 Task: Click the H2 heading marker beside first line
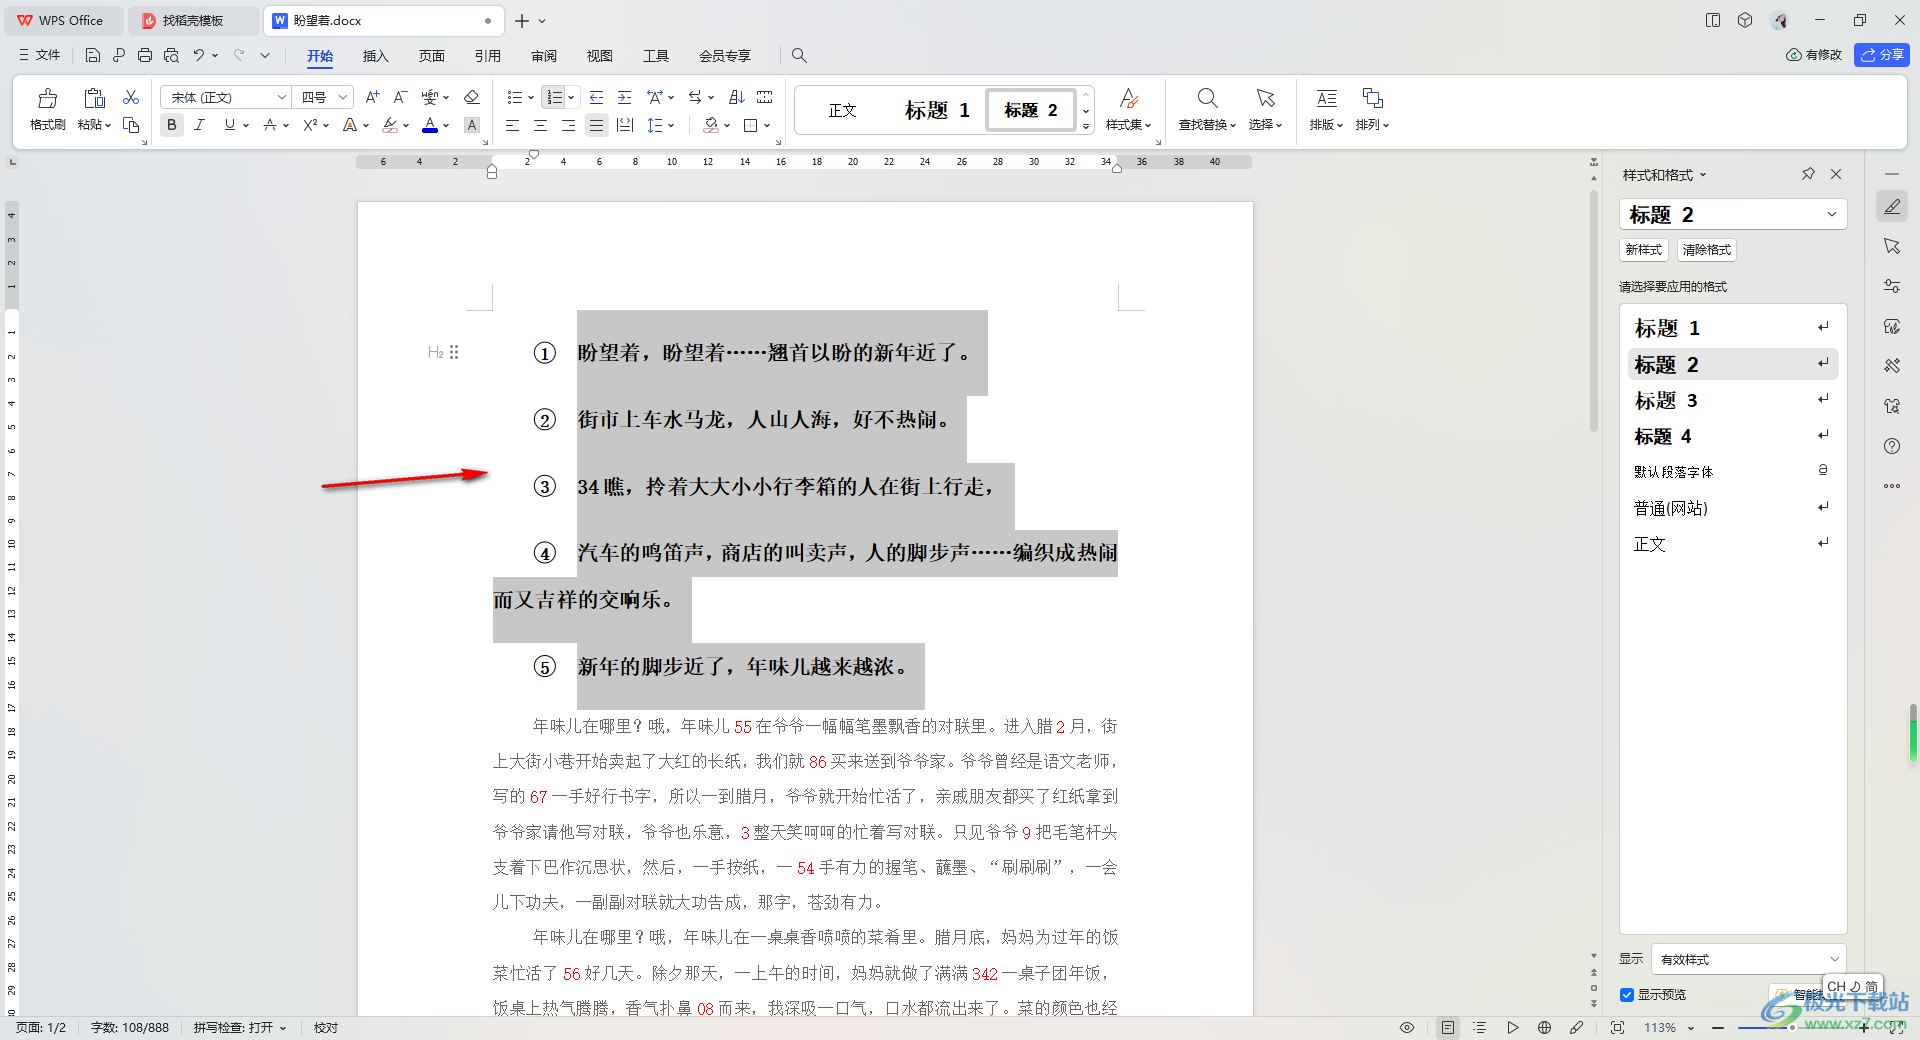pos(436,352)
